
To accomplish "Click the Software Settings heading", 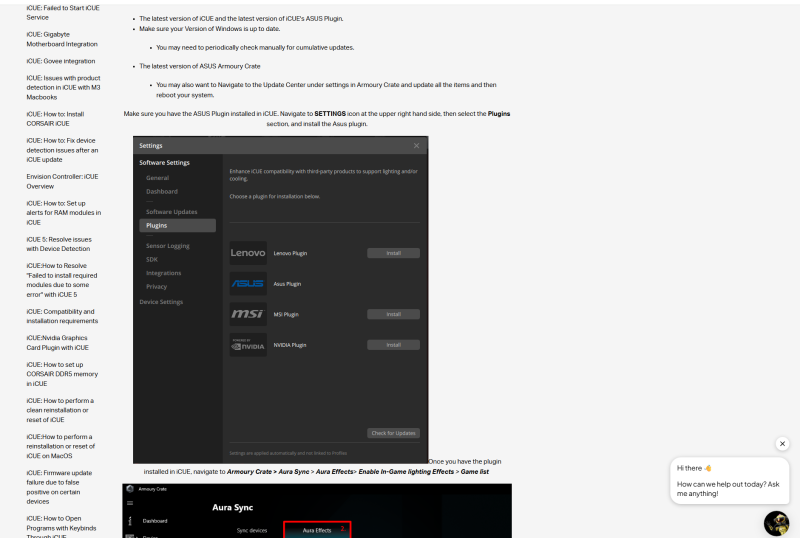I will click(x=164, y=162).
